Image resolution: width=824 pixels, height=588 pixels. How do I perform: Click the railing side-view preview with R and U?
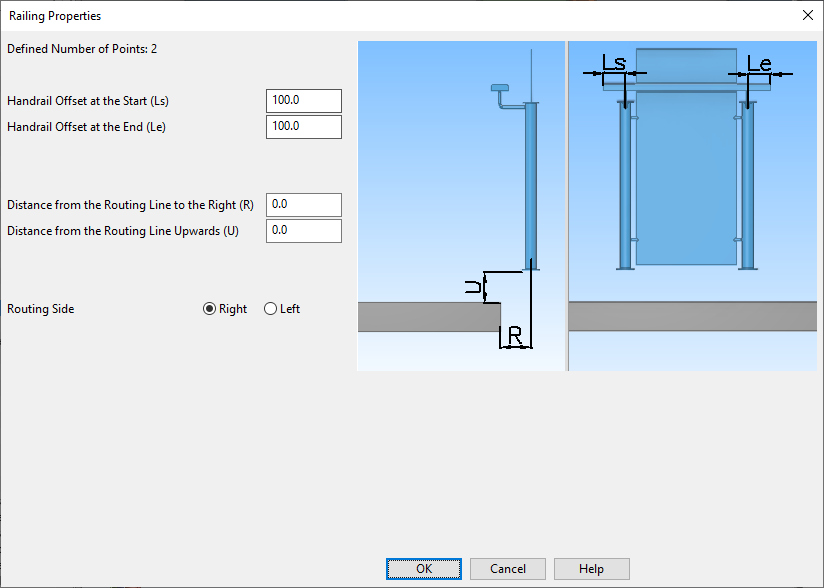click(461, 206)
